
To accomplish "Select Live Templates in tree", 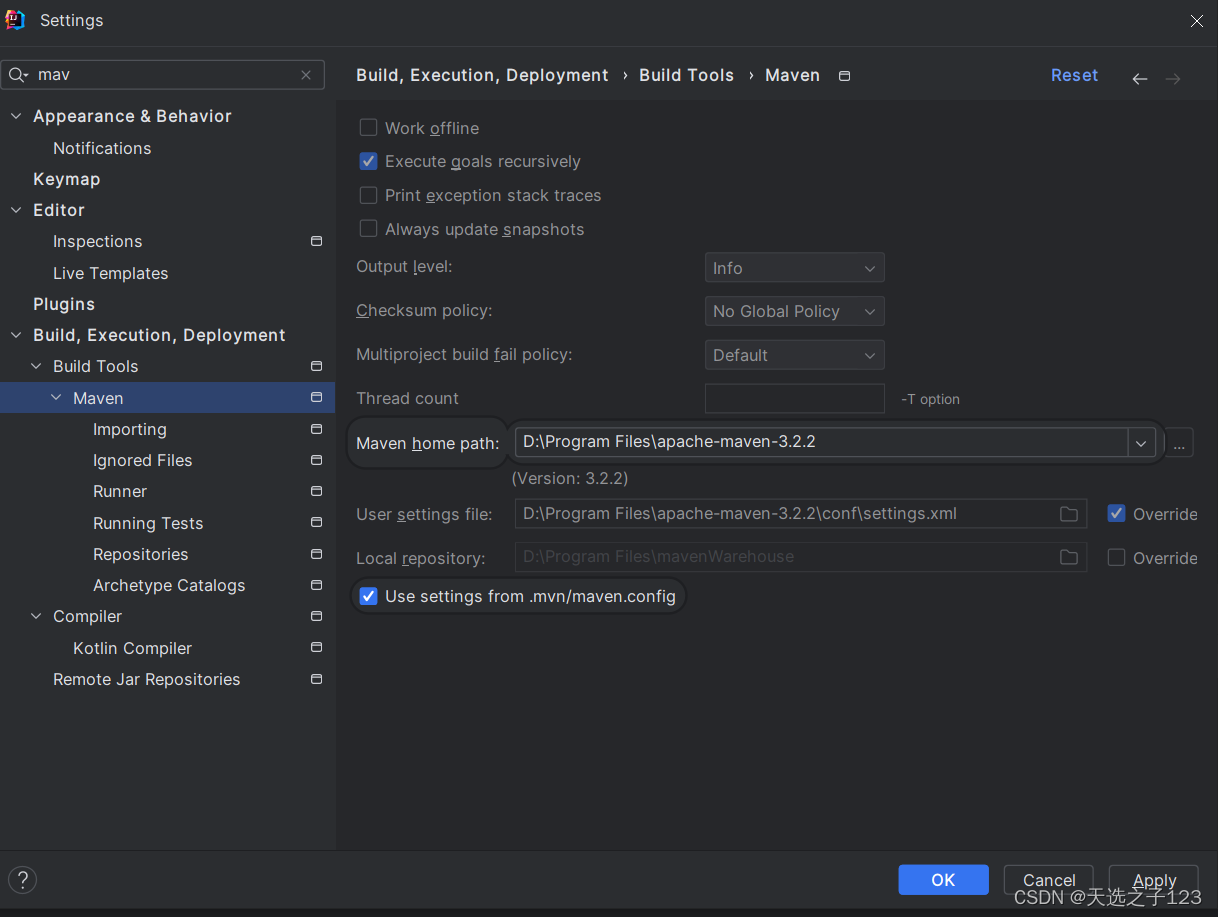I will pyautogui.click(x=110, y=273).
